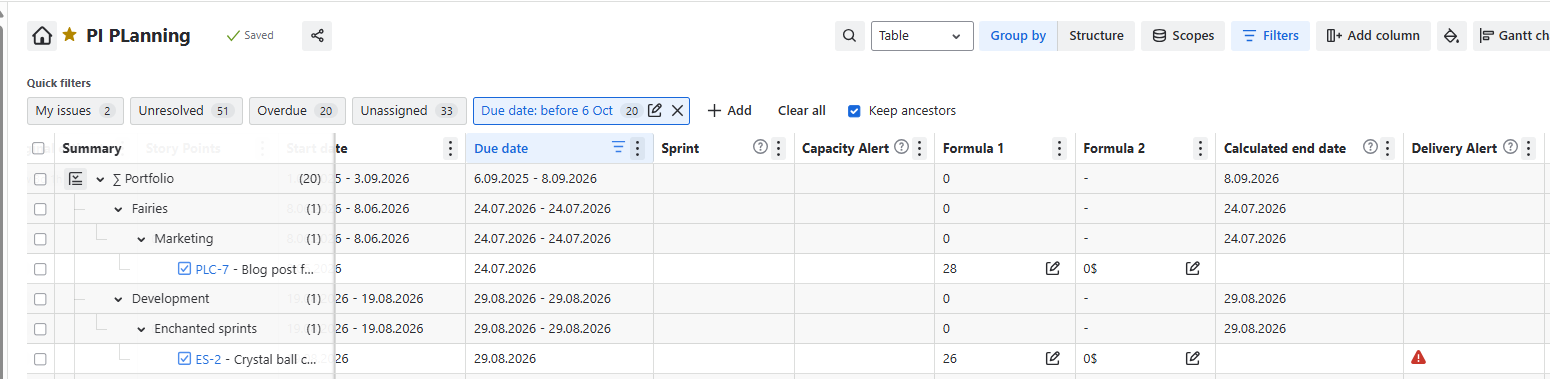This screenshot has height=379, width=1550.
Task: Select the ES-2 row checkbox
Action: pyautogui.click(x=39, y=358)
